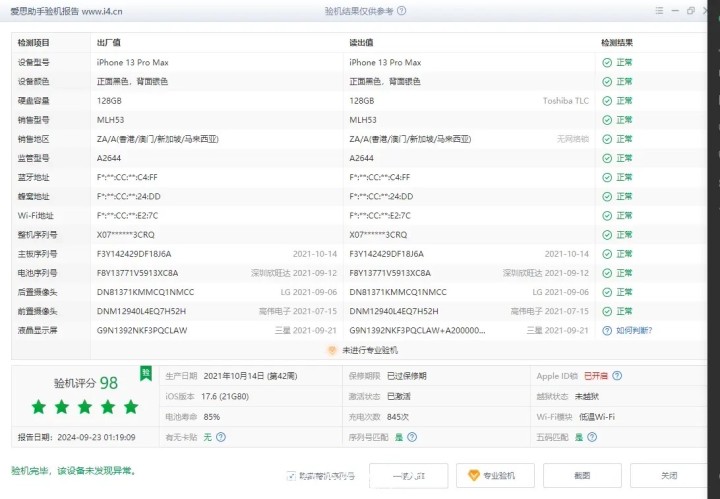Click the green check icon in 销售型号 row

[607, 120]
